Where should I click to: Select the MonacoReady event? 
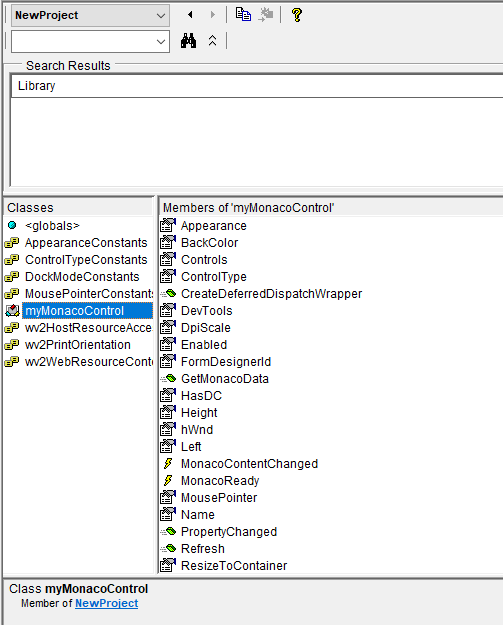220,481
